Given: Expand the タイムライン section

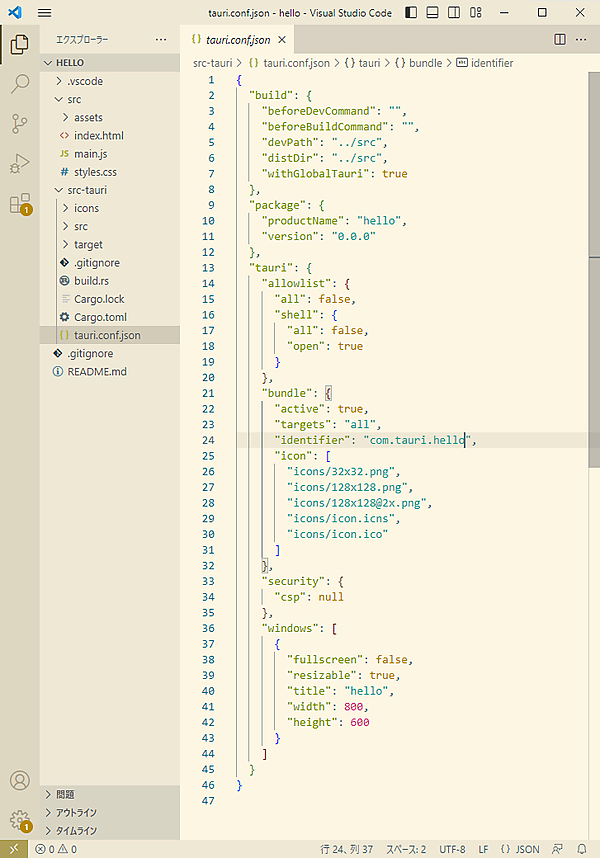Looking at the screenshot, I should point(76,830).
